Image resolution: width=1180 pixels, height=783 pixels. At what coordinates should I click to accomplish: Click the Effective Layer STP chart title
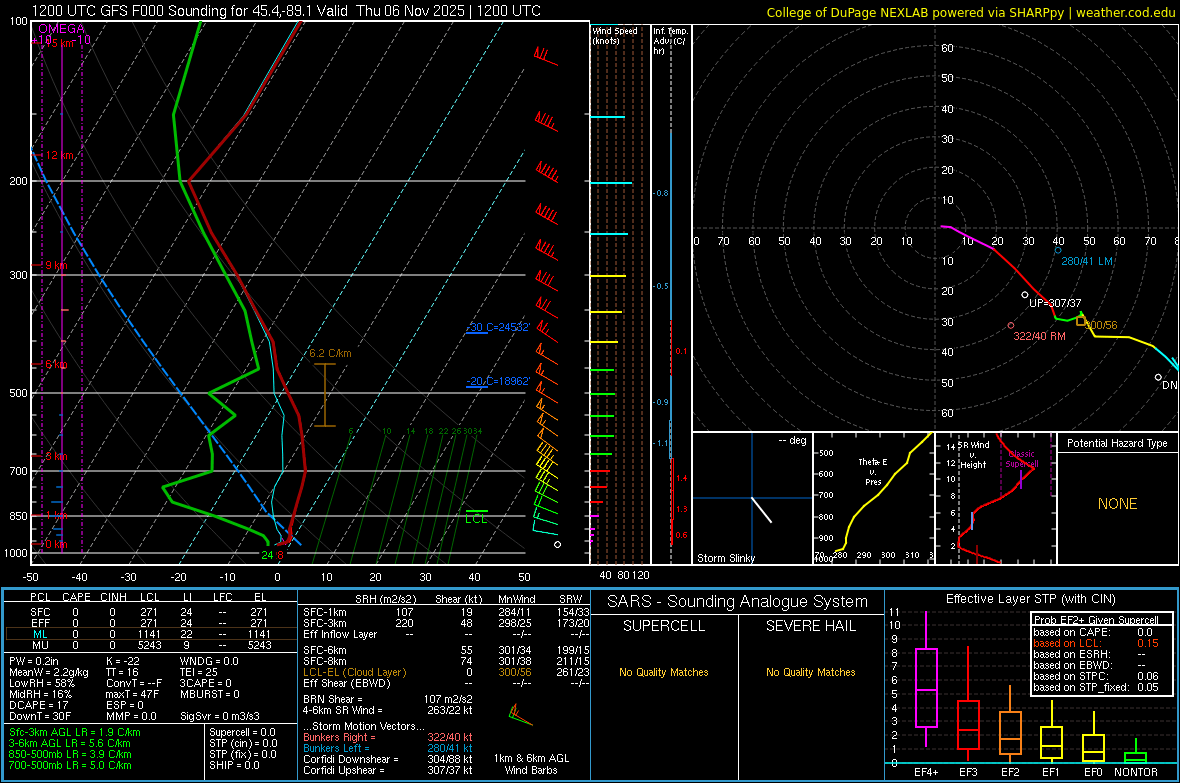tap(1030, 599)
